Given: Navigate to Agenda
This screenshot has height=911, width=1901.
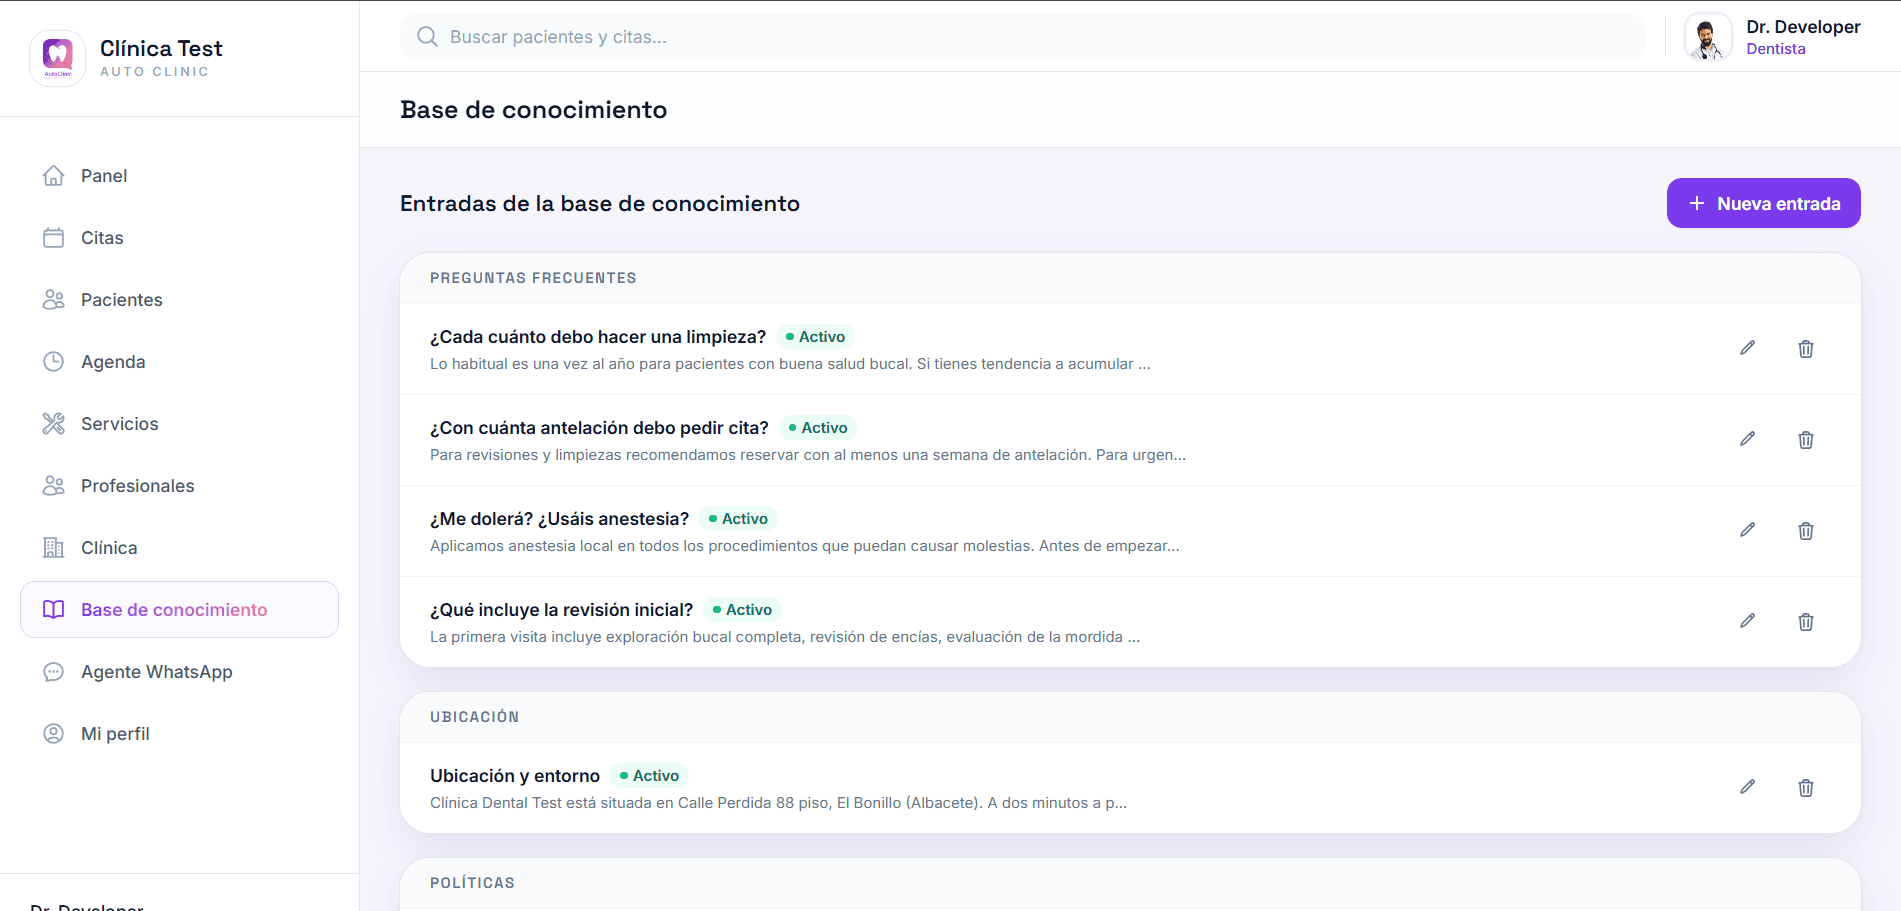Looking at the screenshot, I should (x=180, y=362).
